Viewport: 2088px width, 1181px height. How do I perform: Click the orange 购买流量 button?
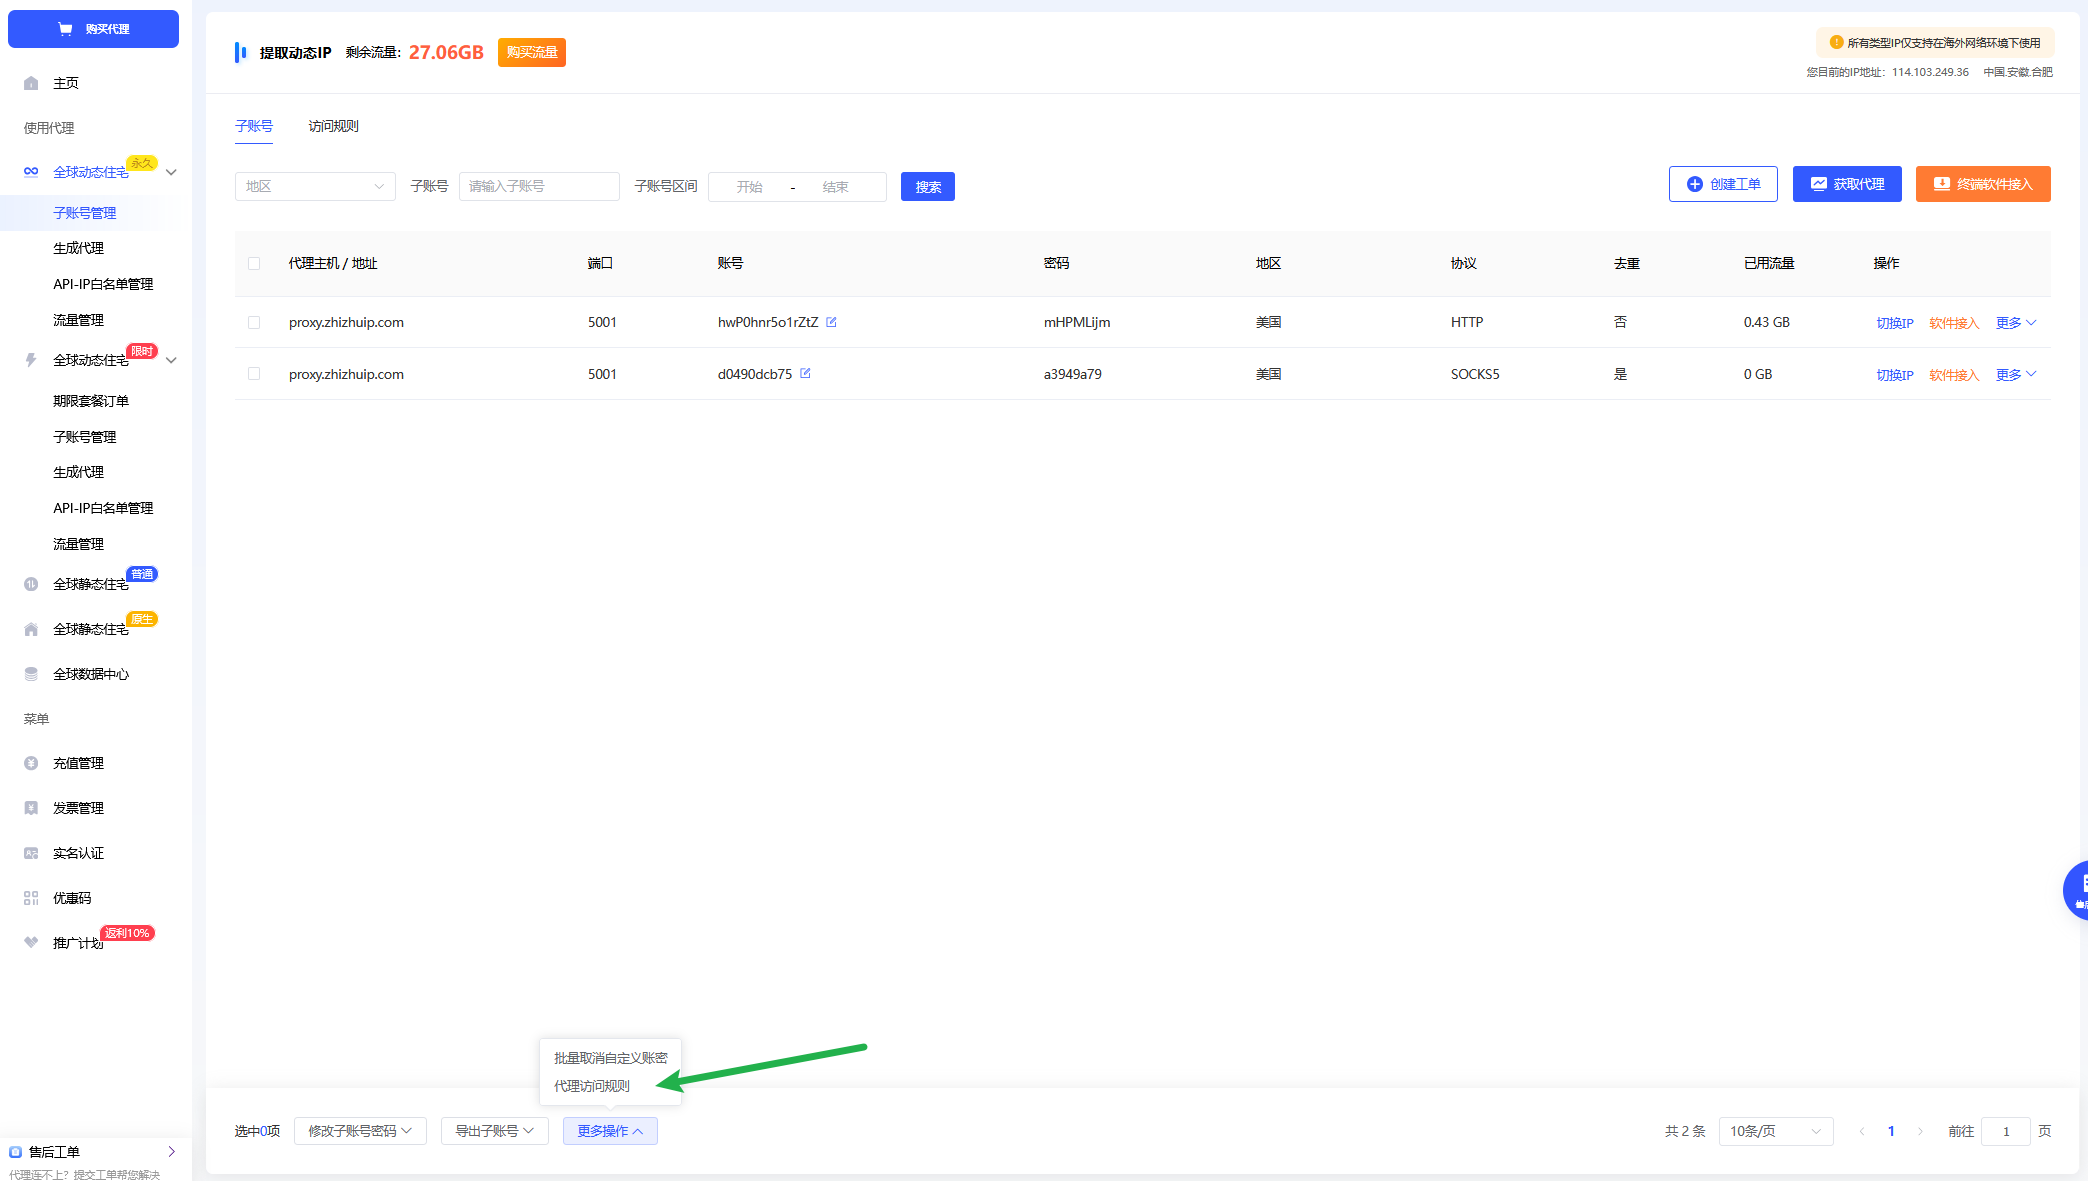pyautogui.click(x=531, y=52)
